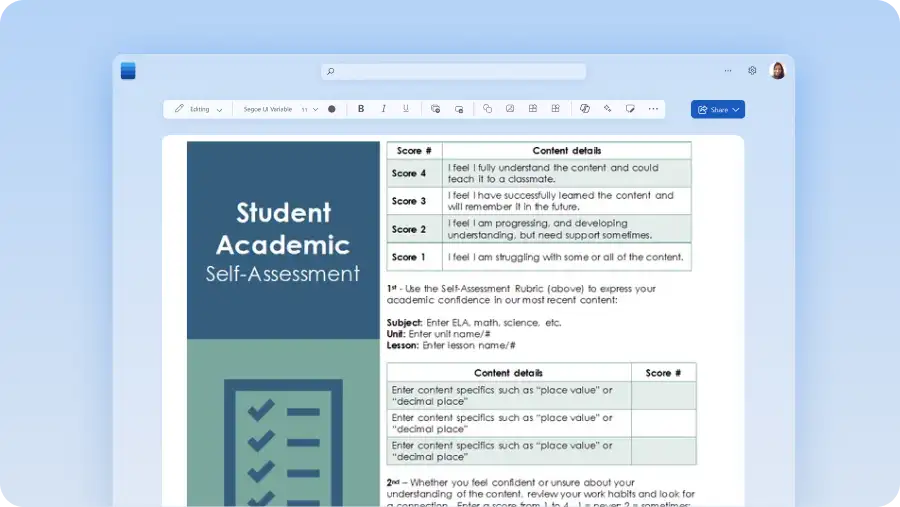Click the first insert icon after Underline
Screen dimensions: 900x507
coord(436,109)
